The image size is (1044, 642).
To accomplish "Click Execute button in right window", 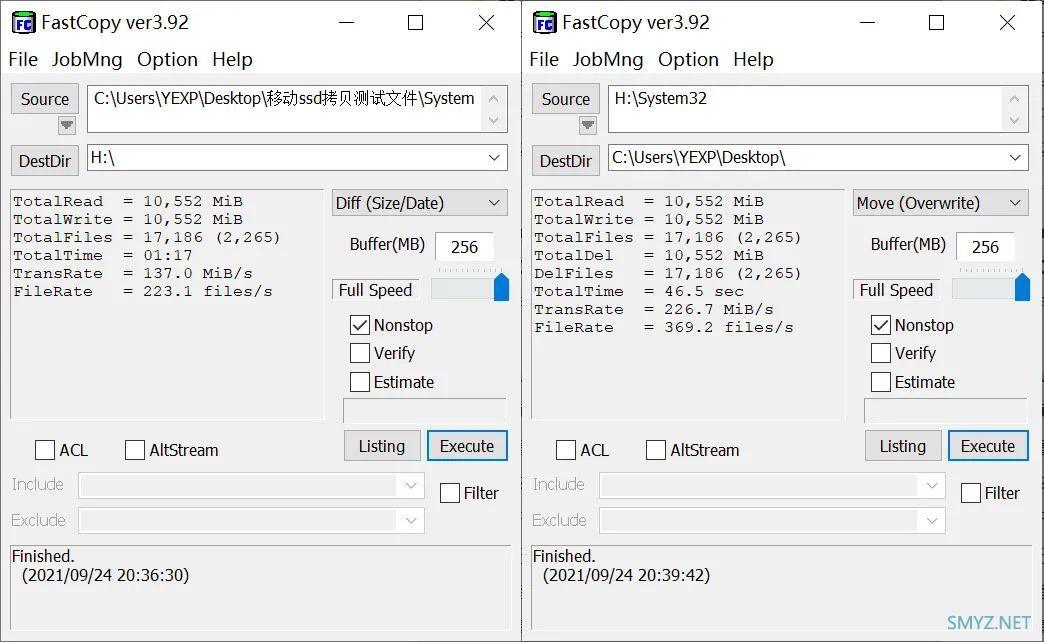I will coord(987,446).
